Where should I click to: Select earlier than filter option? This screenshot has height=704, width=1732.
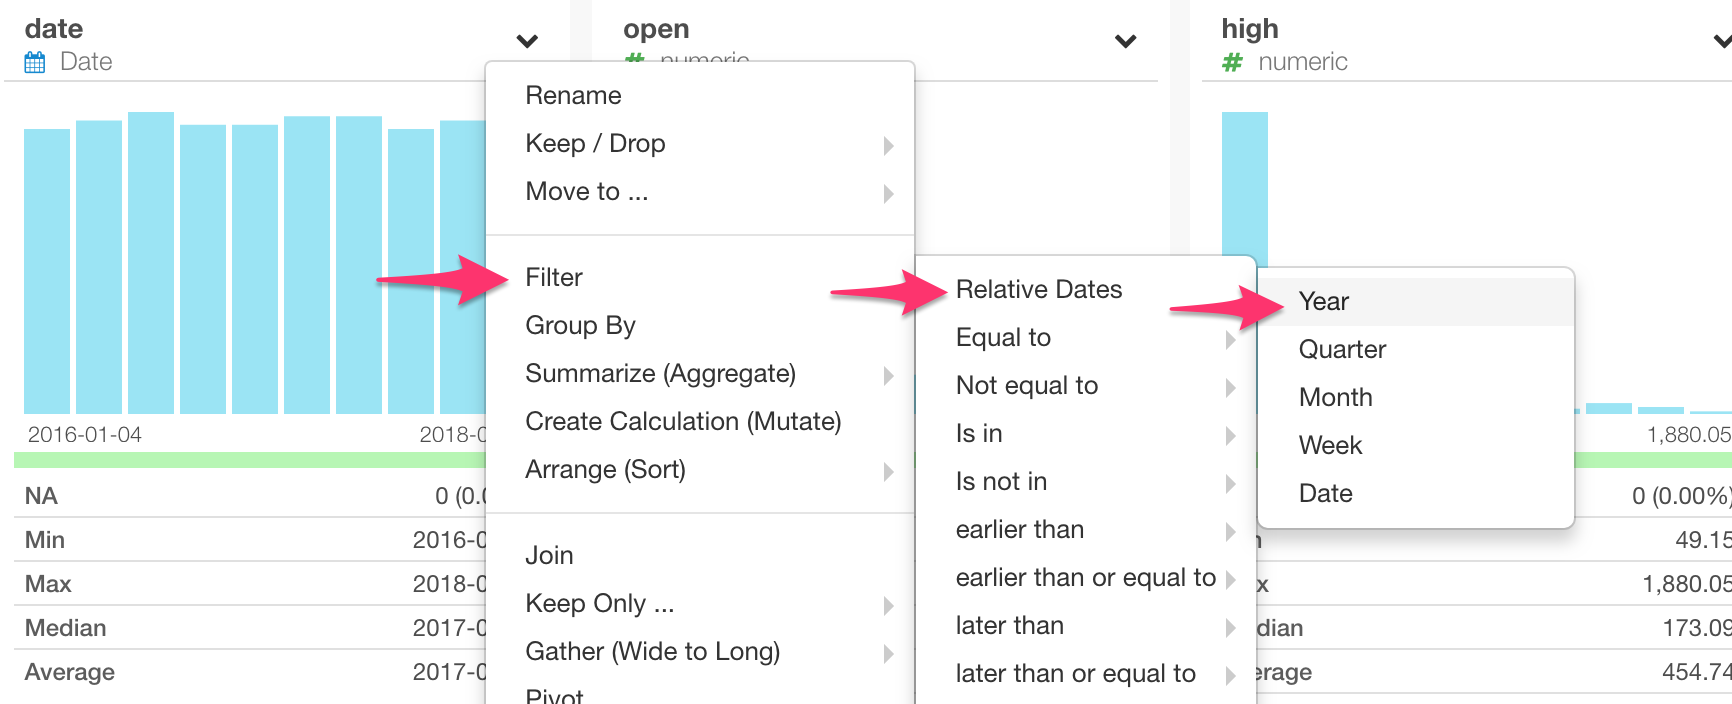1019,529
